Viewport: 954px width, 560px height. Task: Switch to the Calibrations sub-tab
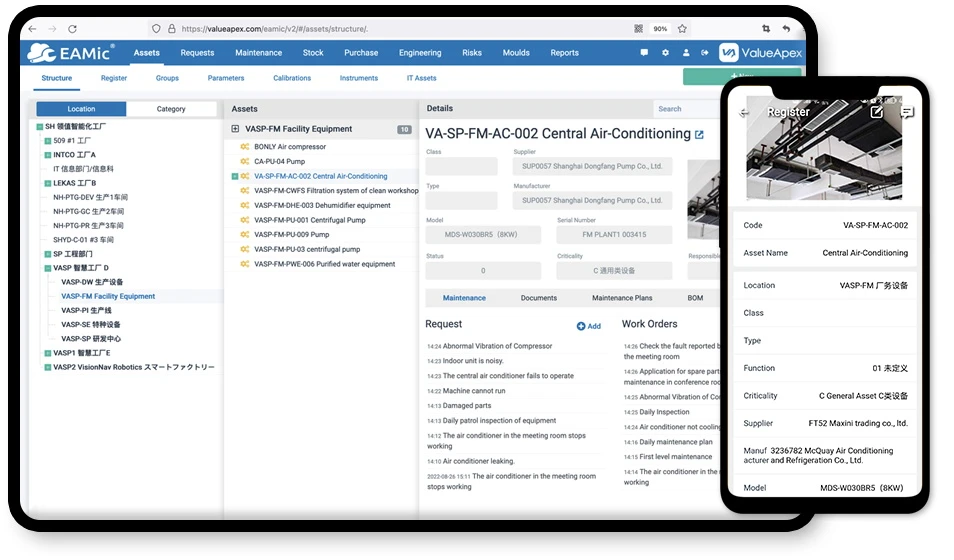pos(291,78)
